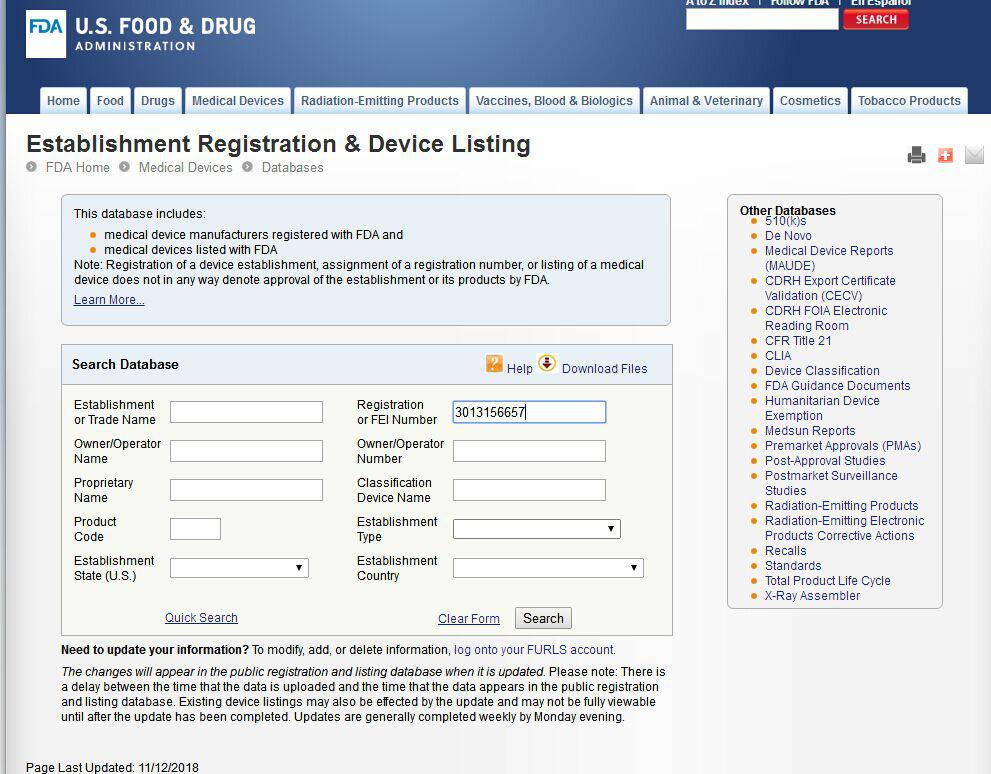Open Humanitarian Device Exemption link
This screenshot has height=774, width=991.
click(x=822, y=408)
